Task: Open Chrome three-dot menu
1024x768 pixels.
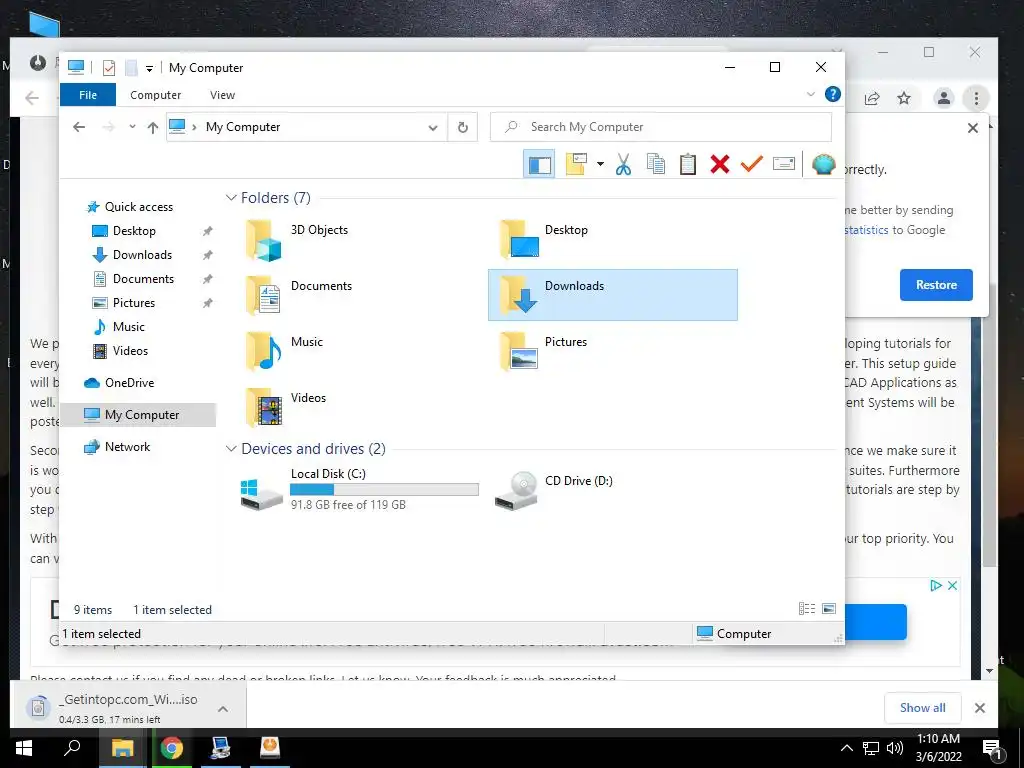Action: 976,98
